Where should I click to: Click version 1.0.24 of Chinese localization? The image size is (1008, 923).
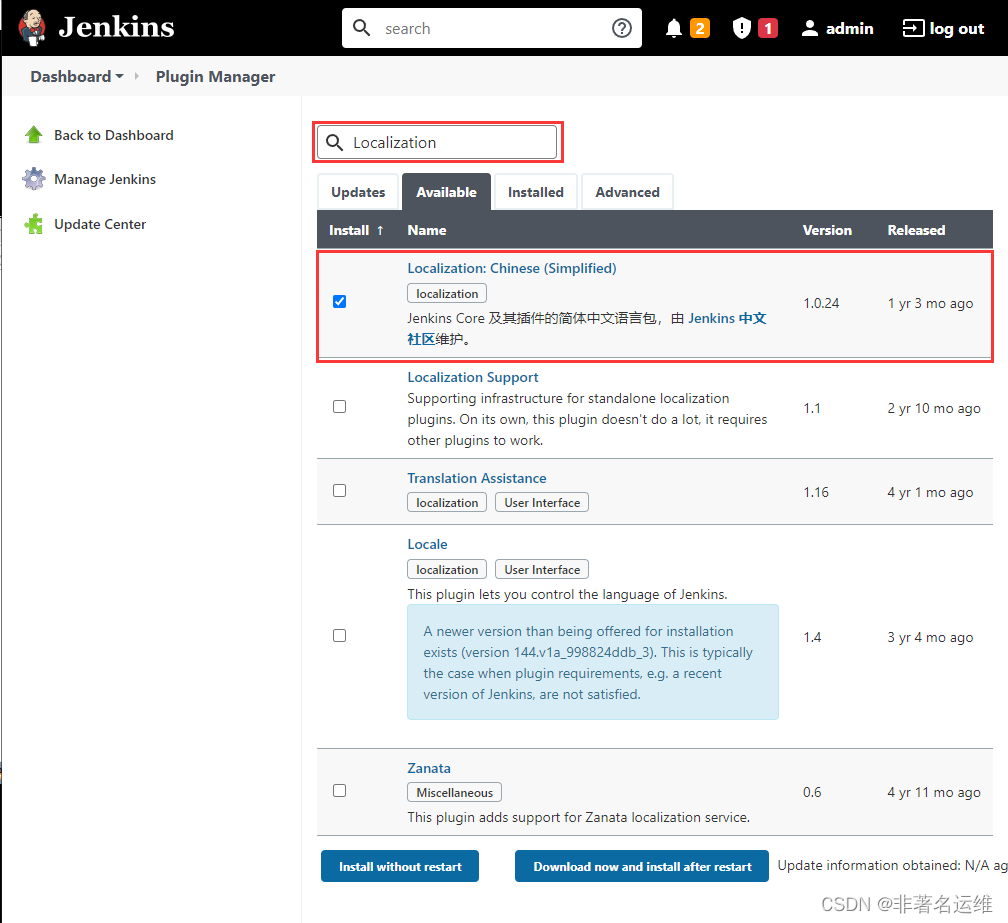pos(821,303)
